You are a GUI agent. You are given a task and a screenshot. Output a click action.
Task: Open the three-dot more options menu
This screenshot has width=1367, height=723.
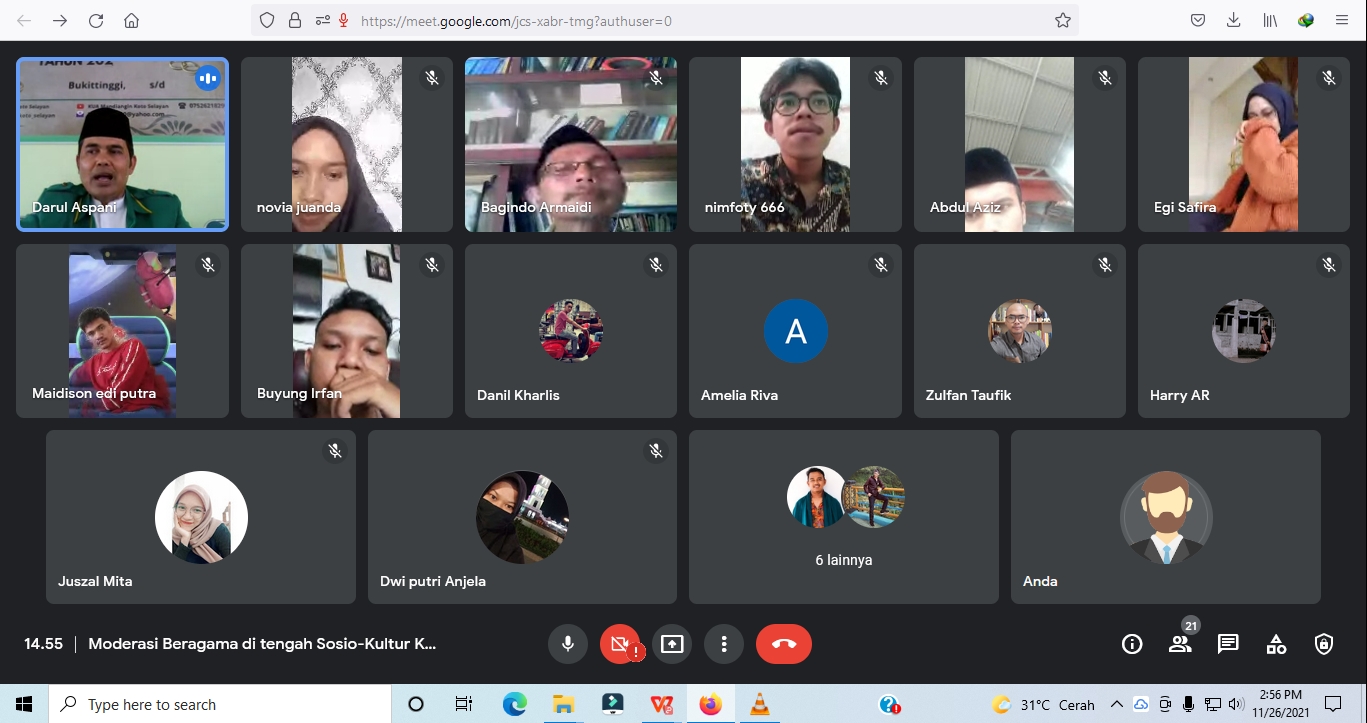(724, 644)
